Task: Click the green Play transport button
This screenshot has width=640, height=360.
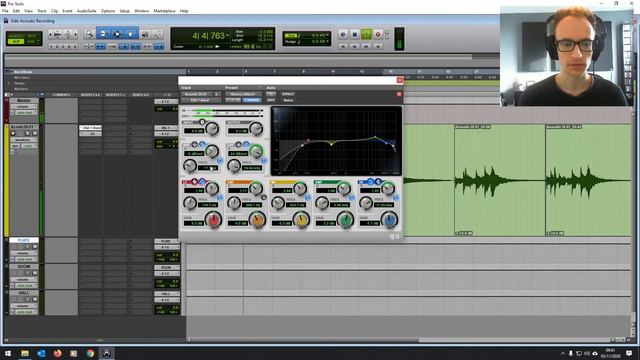Action: (x=366, y=35)
